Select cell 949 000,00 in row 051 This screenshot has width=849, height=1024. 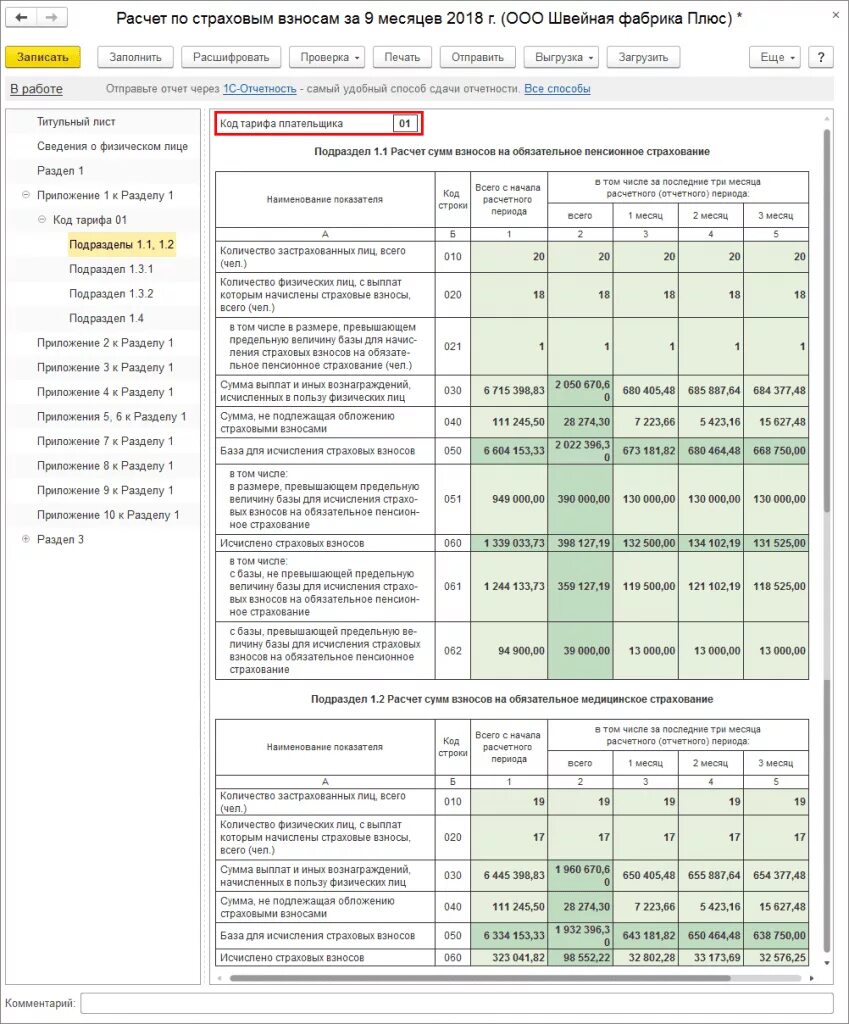point(509,499)
